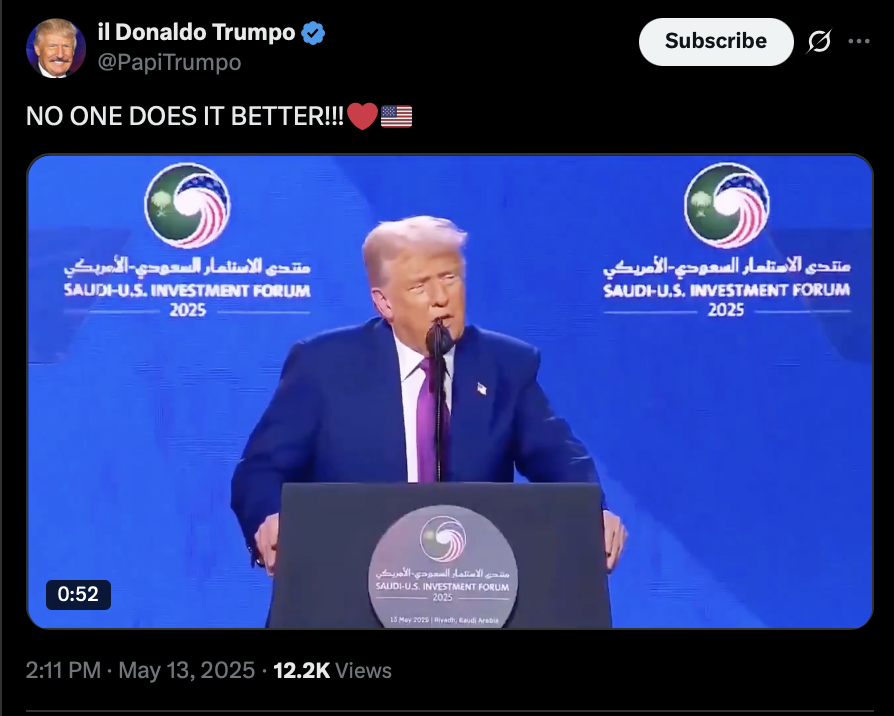Click the right Saudi-U.S. Investment Forum logo
Image resolution: width=894 pixels, height=716 pixels.
point(726,240)
